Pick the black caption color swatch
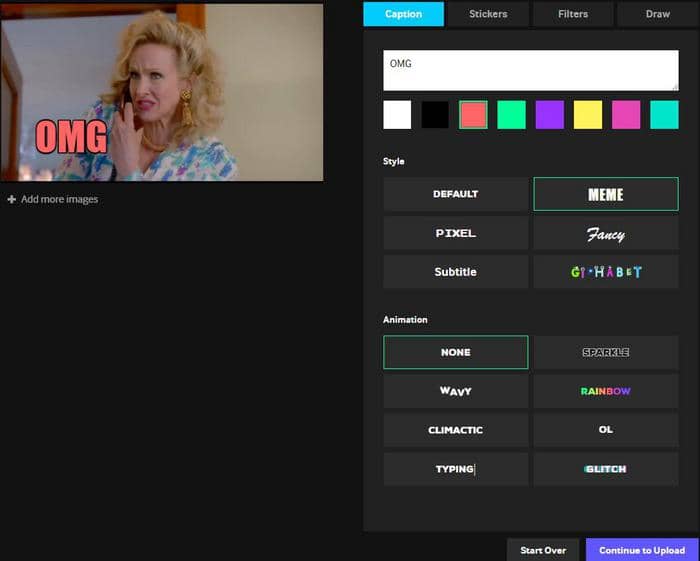 coord(435,115)
